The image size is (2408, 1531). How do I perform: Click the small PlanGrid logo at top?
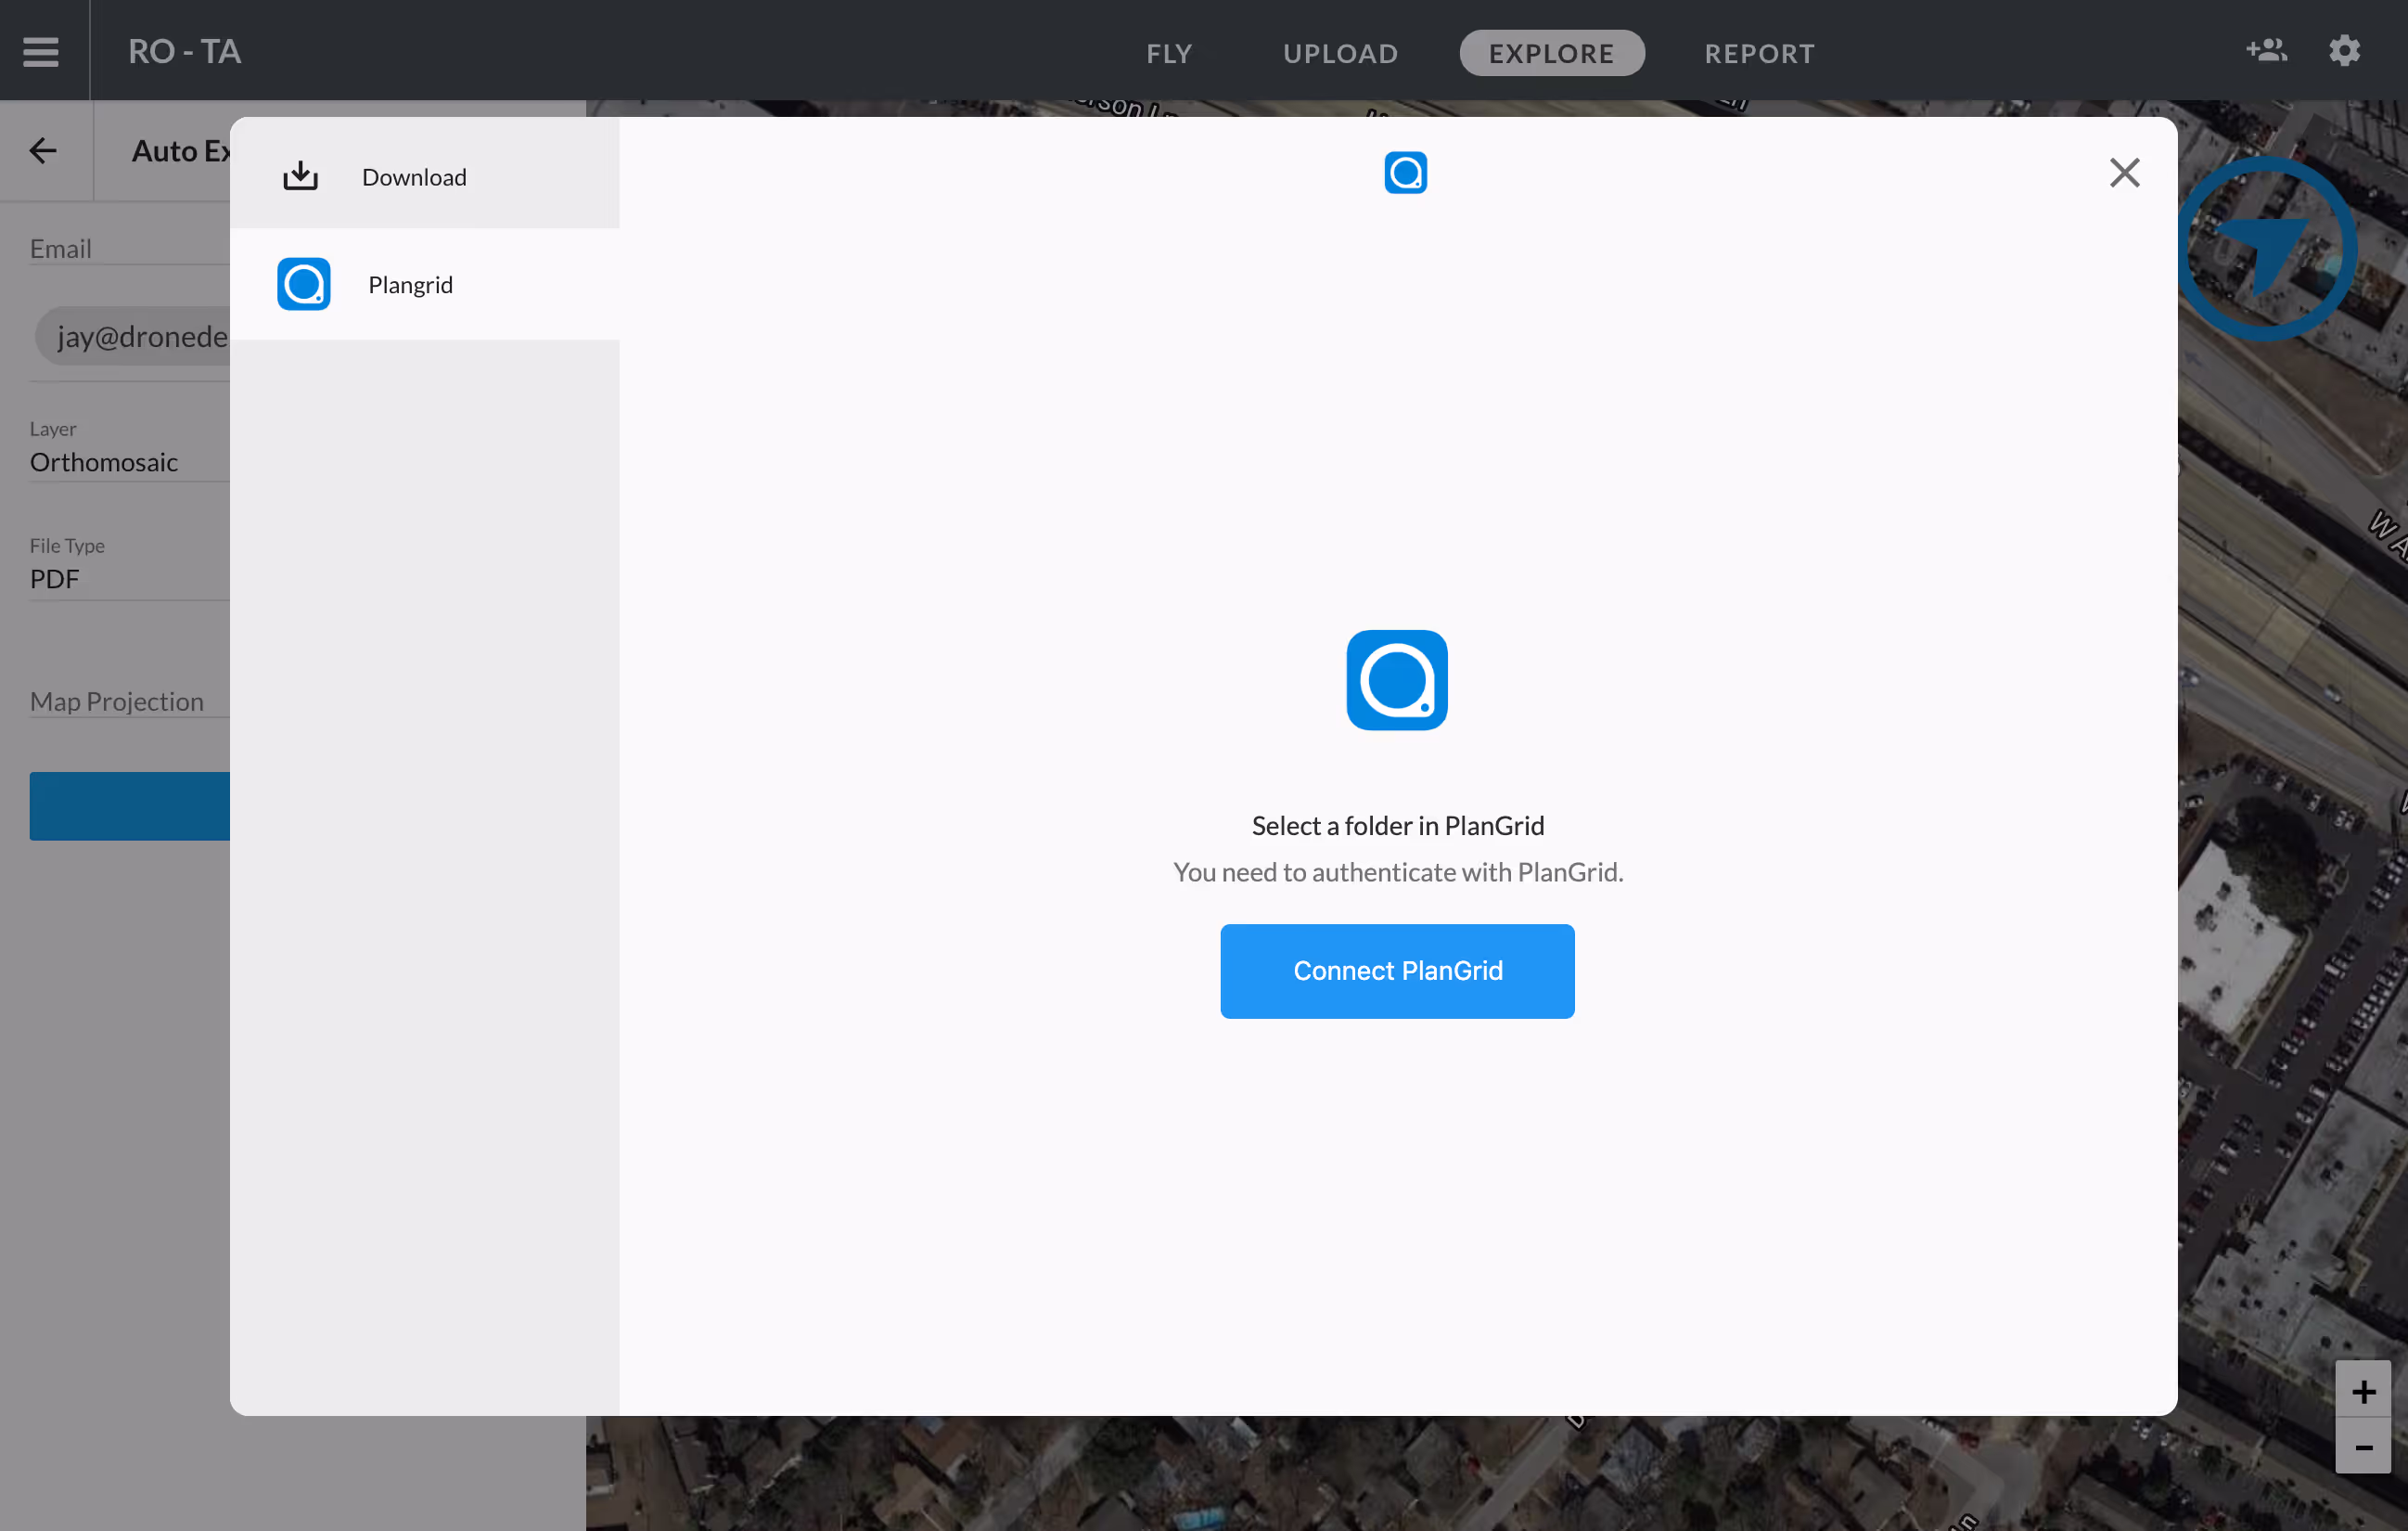(1404, 173)
